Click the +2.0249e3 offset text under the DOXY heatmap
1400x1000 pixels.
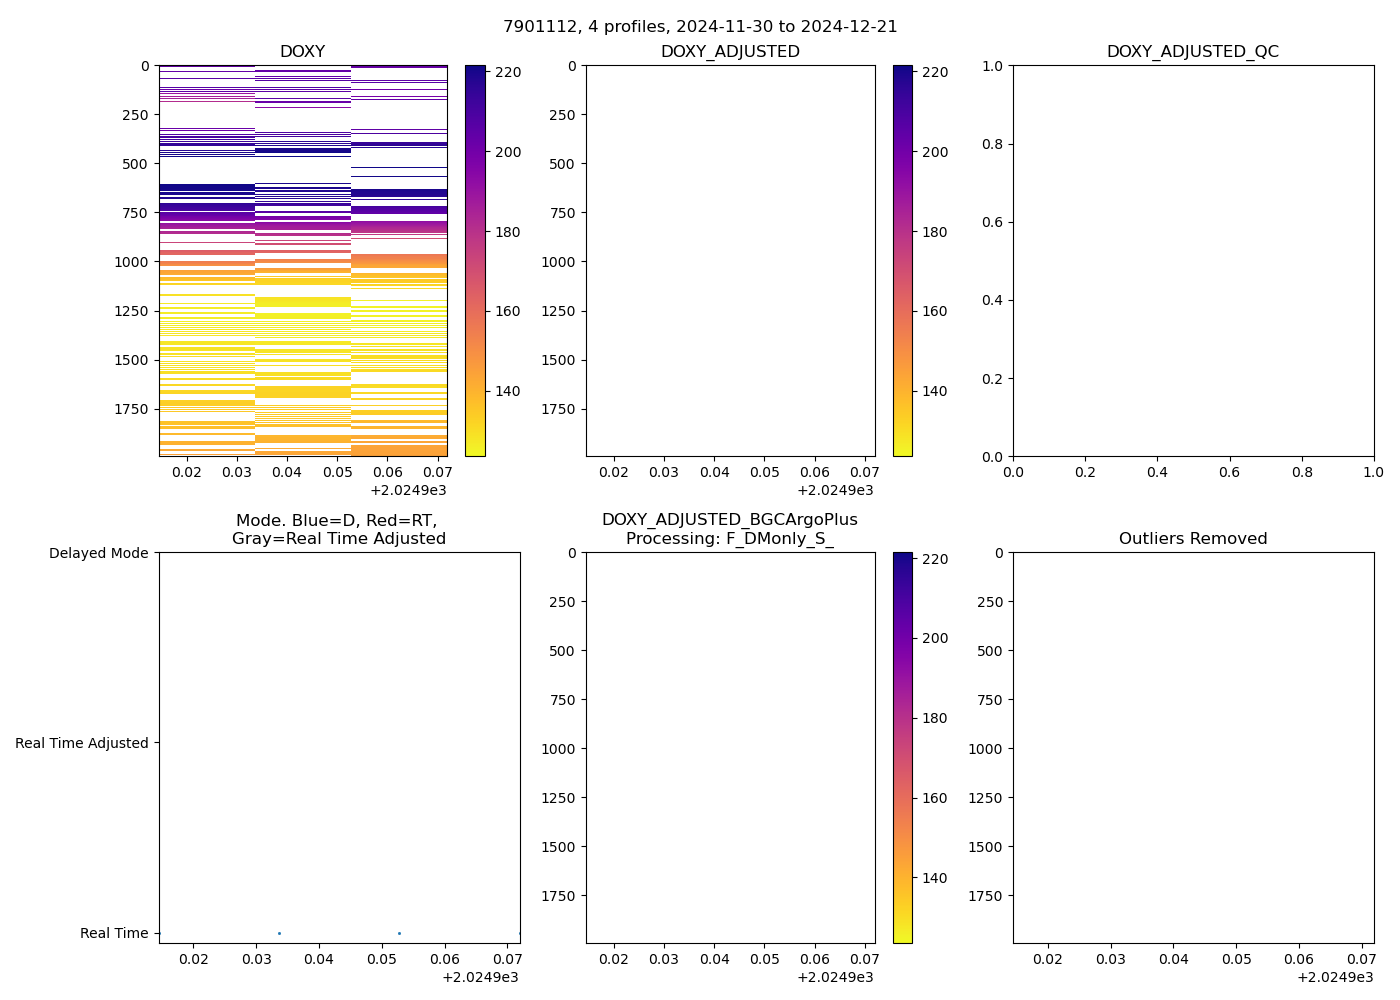pyautogui.click(x=408, y=490)
